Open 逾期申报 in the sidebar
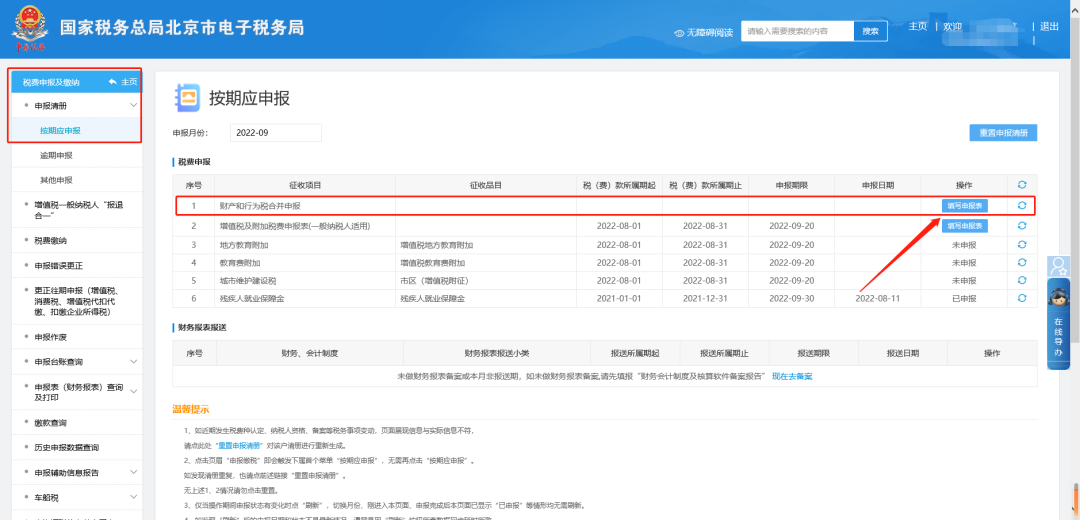Viewport: 1080px width, 520px height. 56,155
